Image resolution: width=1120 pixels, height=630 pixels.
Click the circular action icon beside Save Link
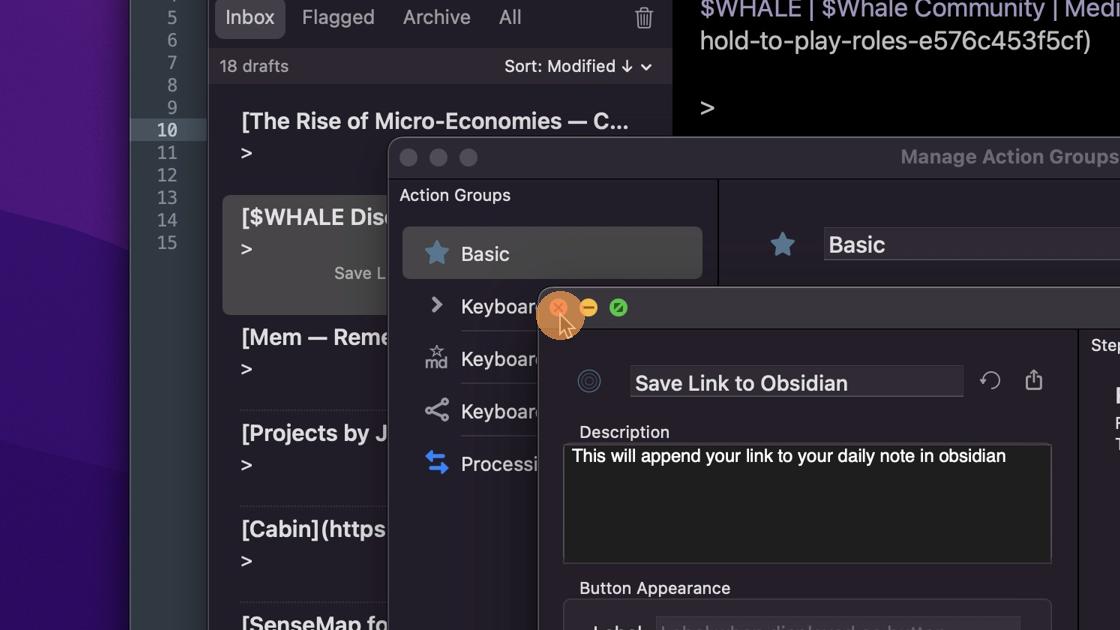[x=589, y=381]
